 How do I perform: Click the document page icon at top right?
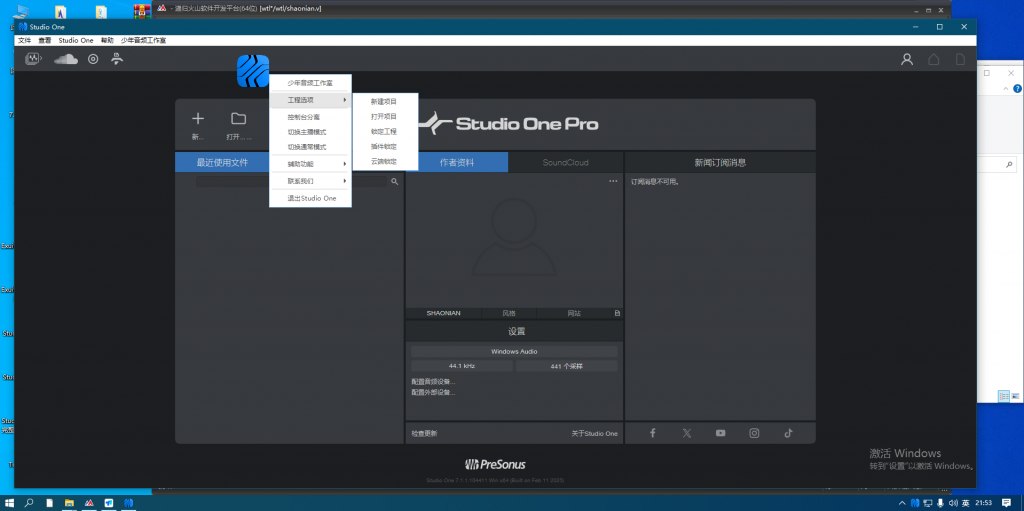[x=961, y=59]
